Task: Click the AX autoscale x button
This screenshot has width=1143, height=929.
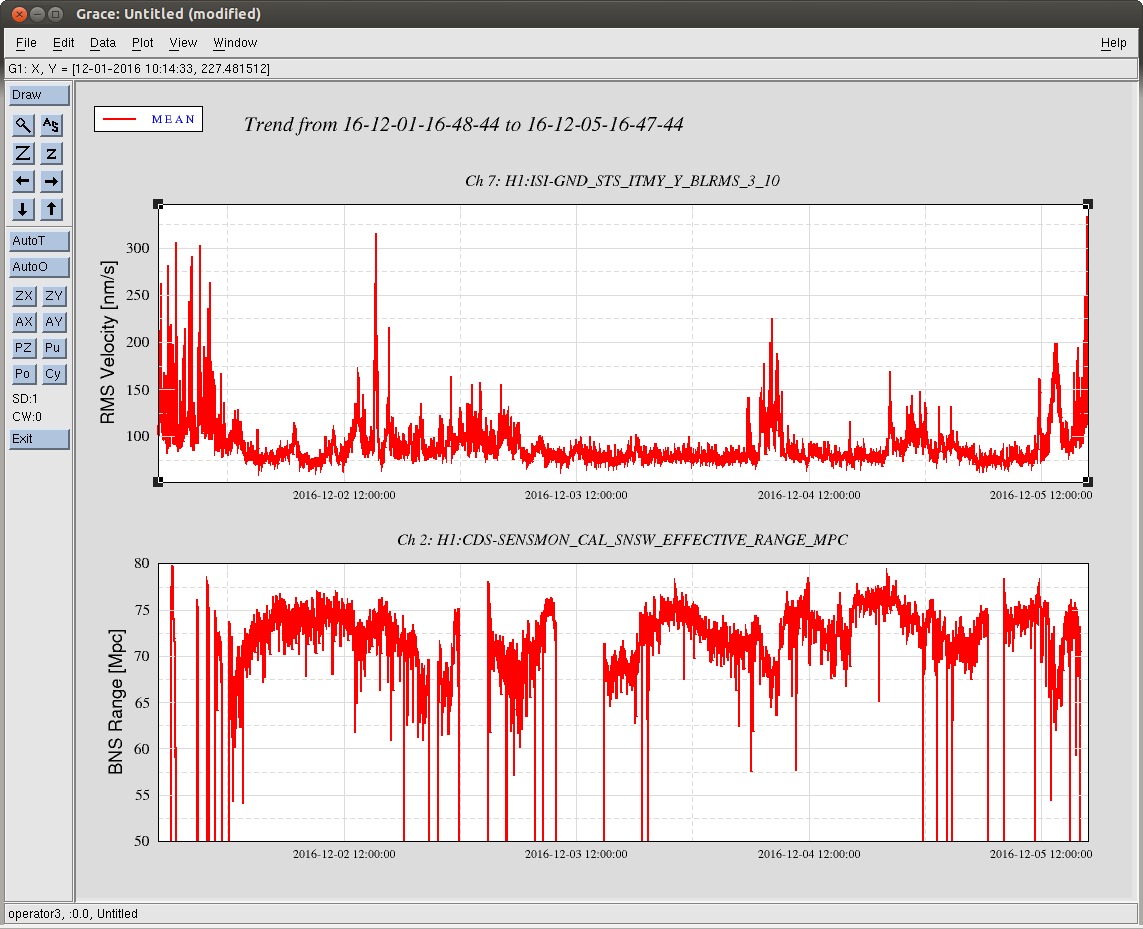Action: (24, 322)
